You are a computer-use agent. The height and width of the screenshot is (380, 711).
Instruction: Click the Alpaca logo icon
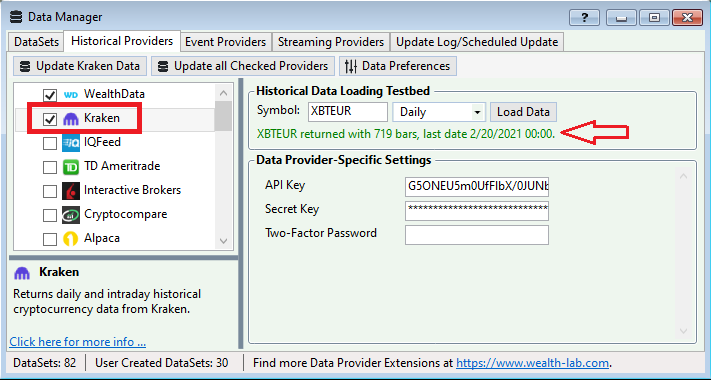pyautogui.click(x=71, y=239)
